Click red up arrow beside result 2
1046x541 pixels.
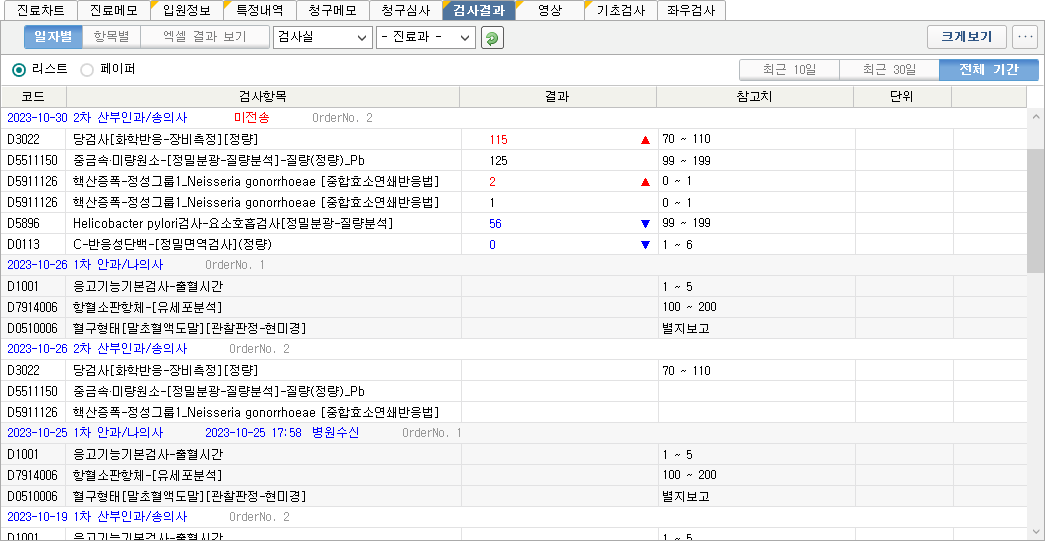click(645, 182)
